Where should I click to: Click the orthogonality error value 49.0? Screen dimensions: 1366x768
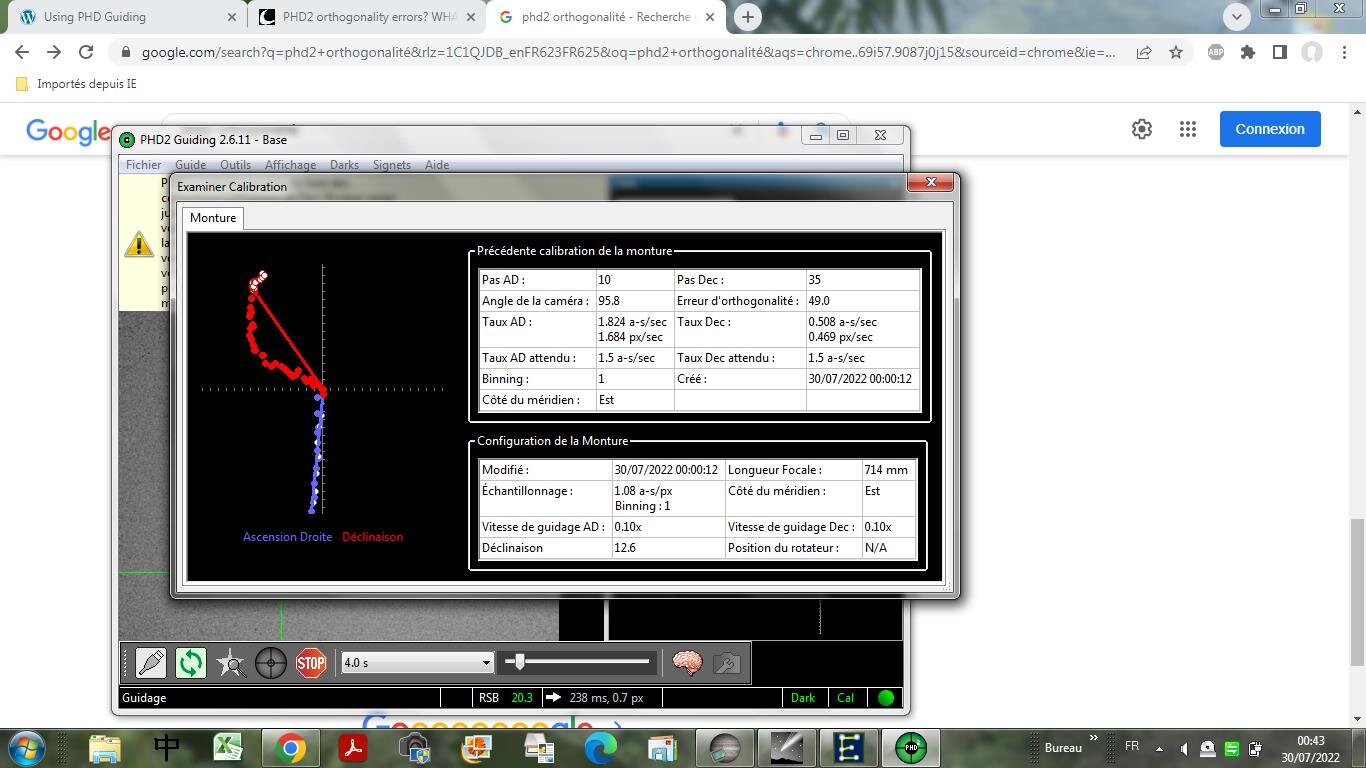pyautogui.click(x=819, y=301)
